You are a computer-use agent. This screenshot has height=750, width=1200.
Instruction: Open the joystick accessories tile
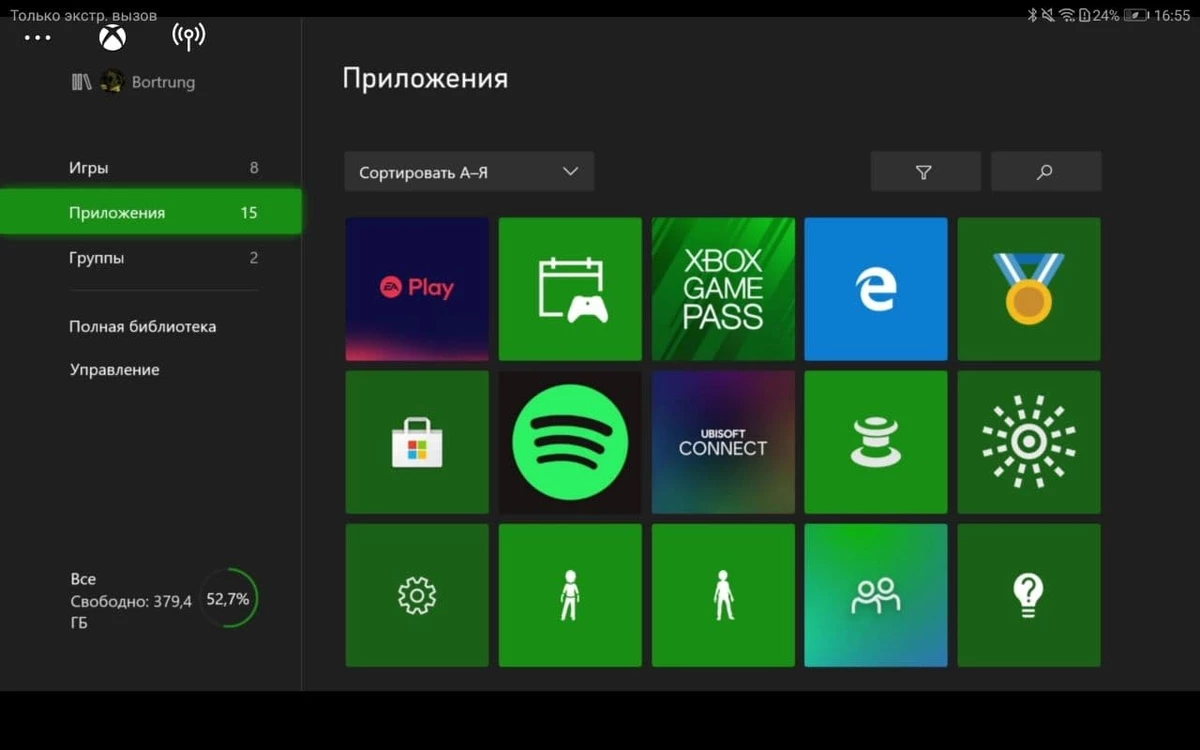(876, 442)
